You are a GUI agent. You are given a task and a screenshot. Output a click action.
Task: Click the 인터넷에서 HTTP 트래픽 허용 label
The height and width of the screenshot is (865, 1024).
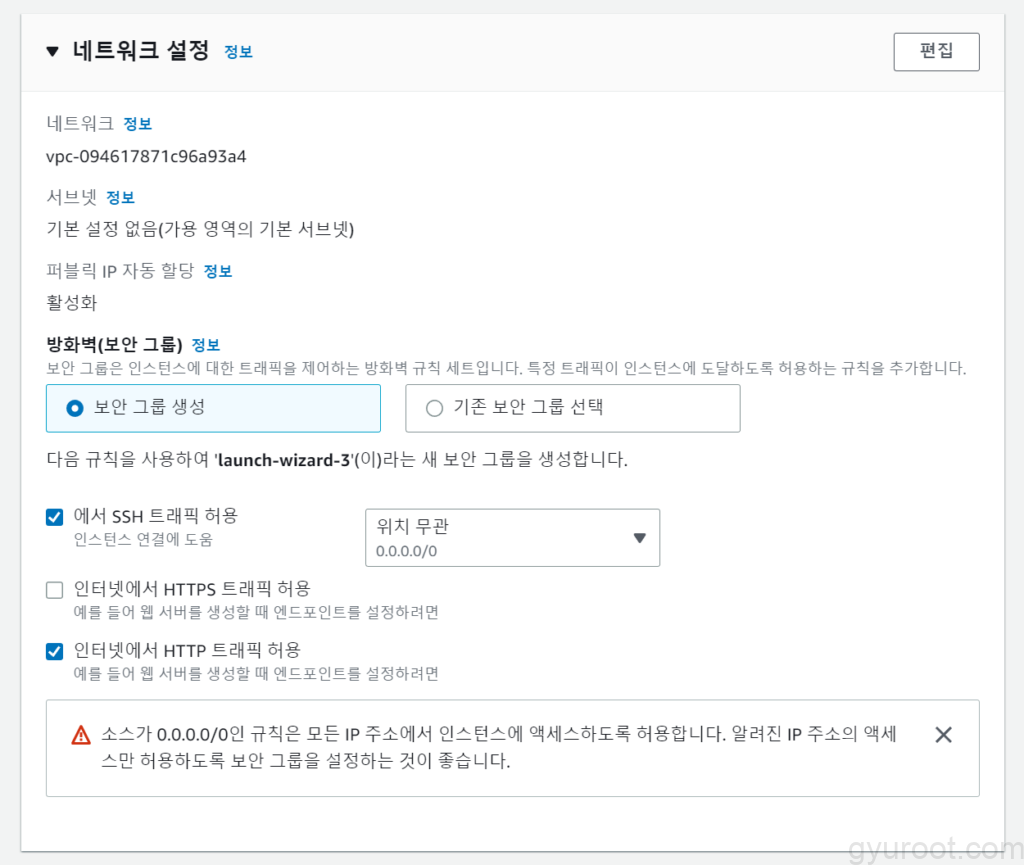click(187, 650)
